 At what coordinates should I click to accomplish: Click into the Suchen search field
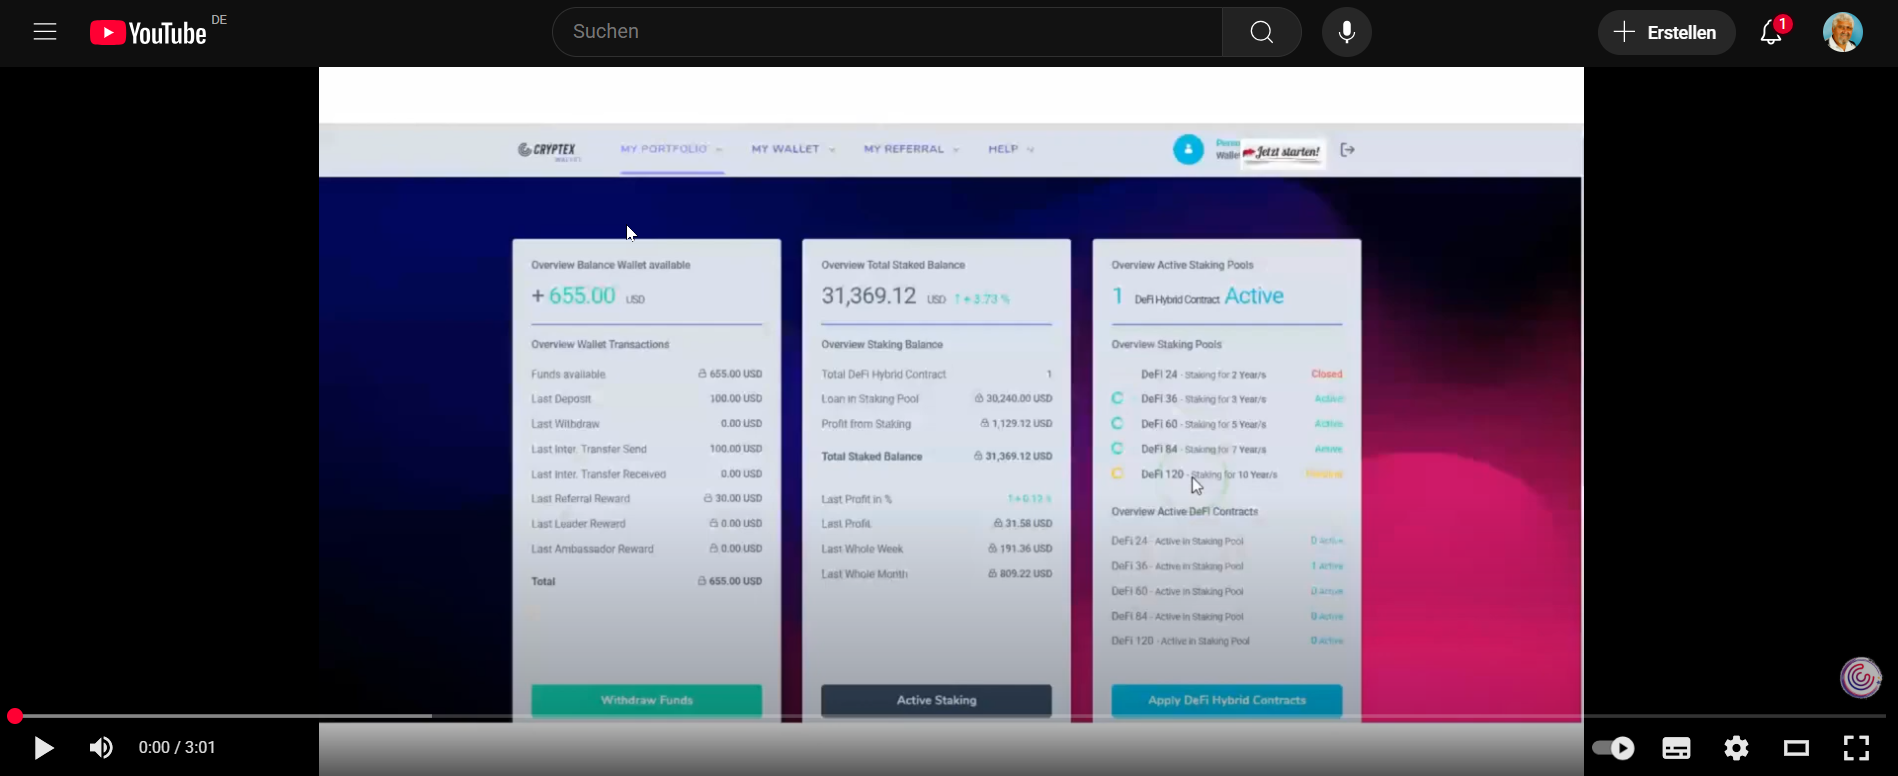(x=887, y=32)
